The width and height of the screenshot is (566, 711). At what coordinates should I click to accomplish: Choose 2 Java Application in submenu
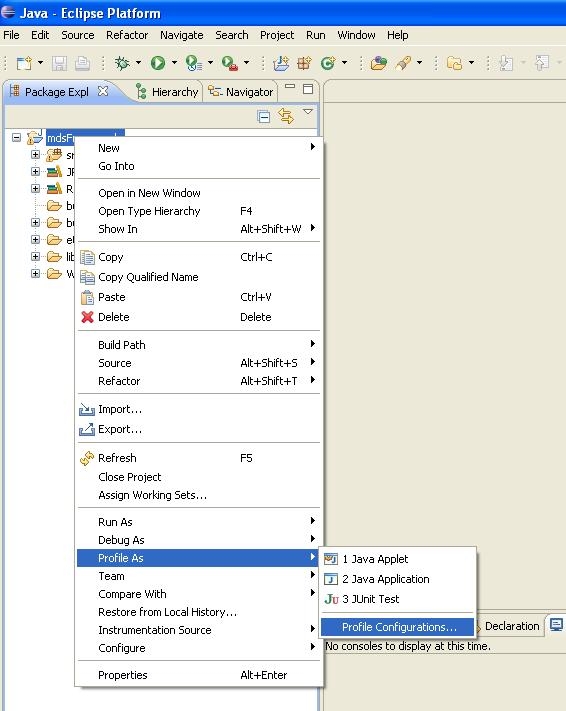(397, 579)
